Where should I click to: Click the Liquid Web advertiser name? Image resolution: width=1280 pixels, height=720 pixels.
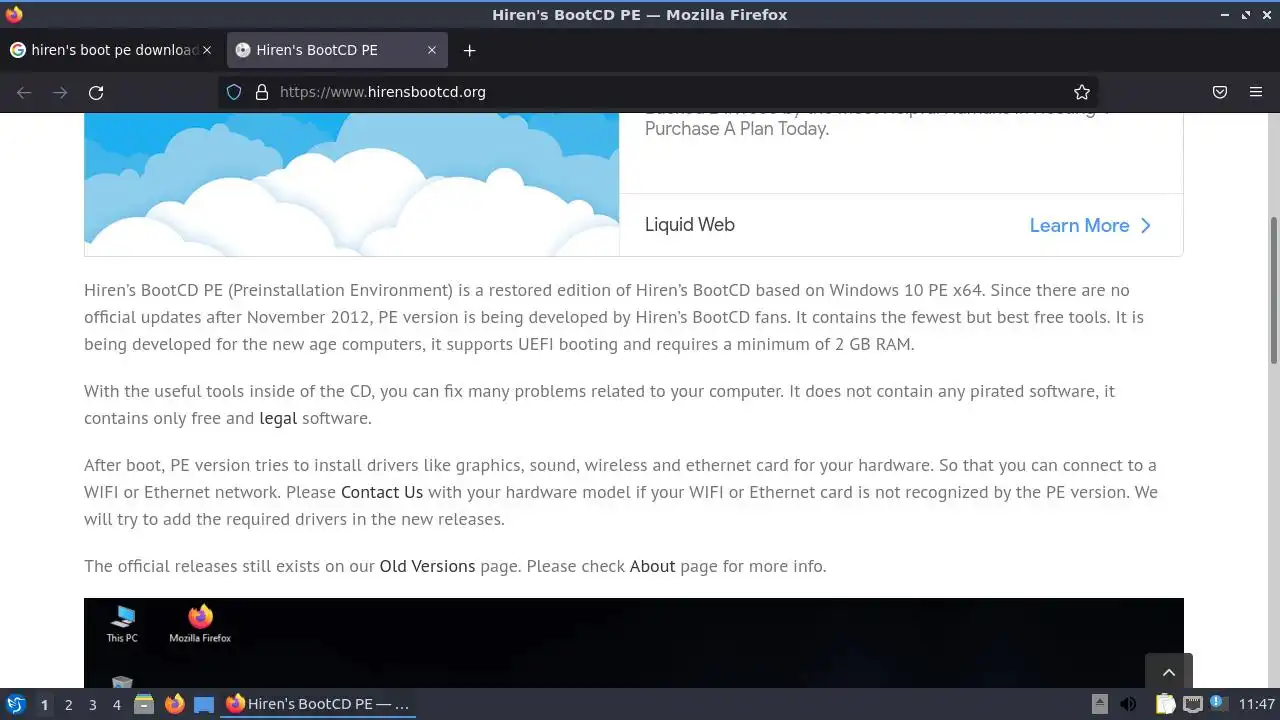point(690,225)
